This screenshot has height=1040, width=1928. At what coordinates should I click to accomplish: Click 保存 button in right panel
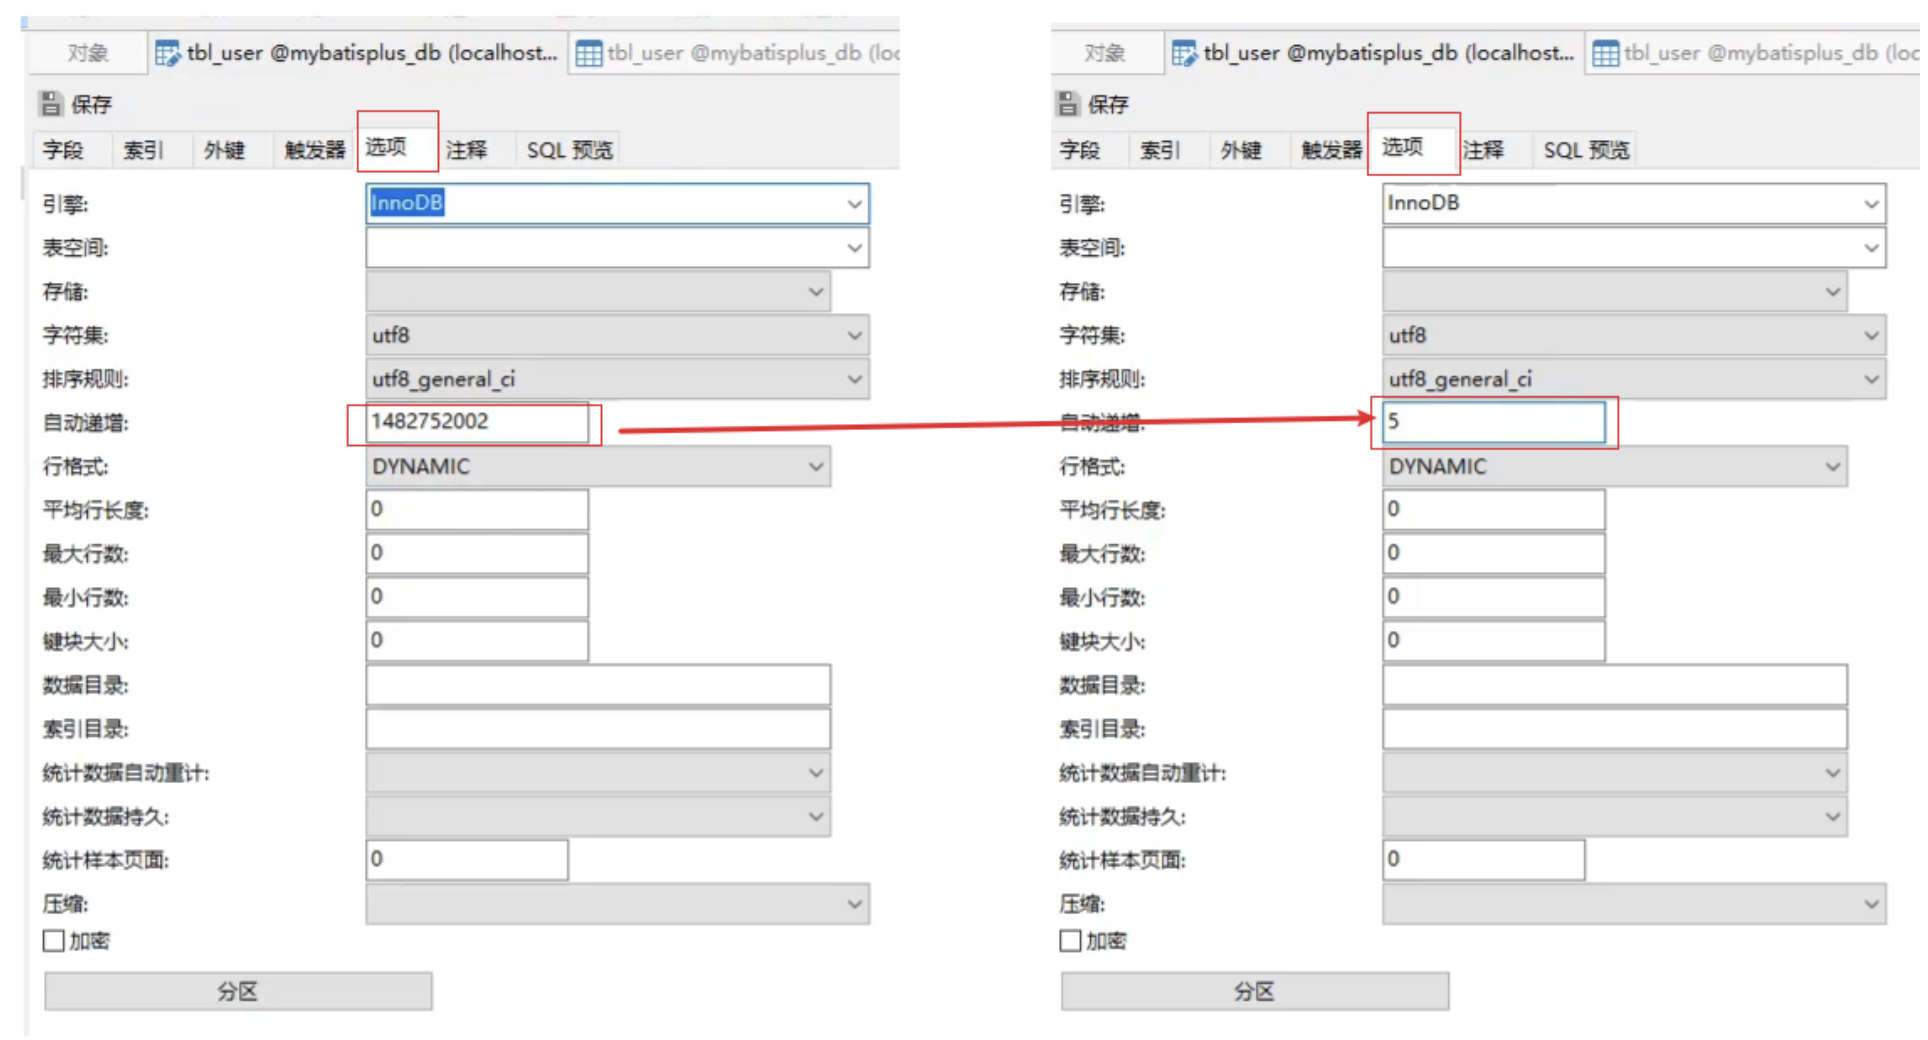[x=1093, y=104]
